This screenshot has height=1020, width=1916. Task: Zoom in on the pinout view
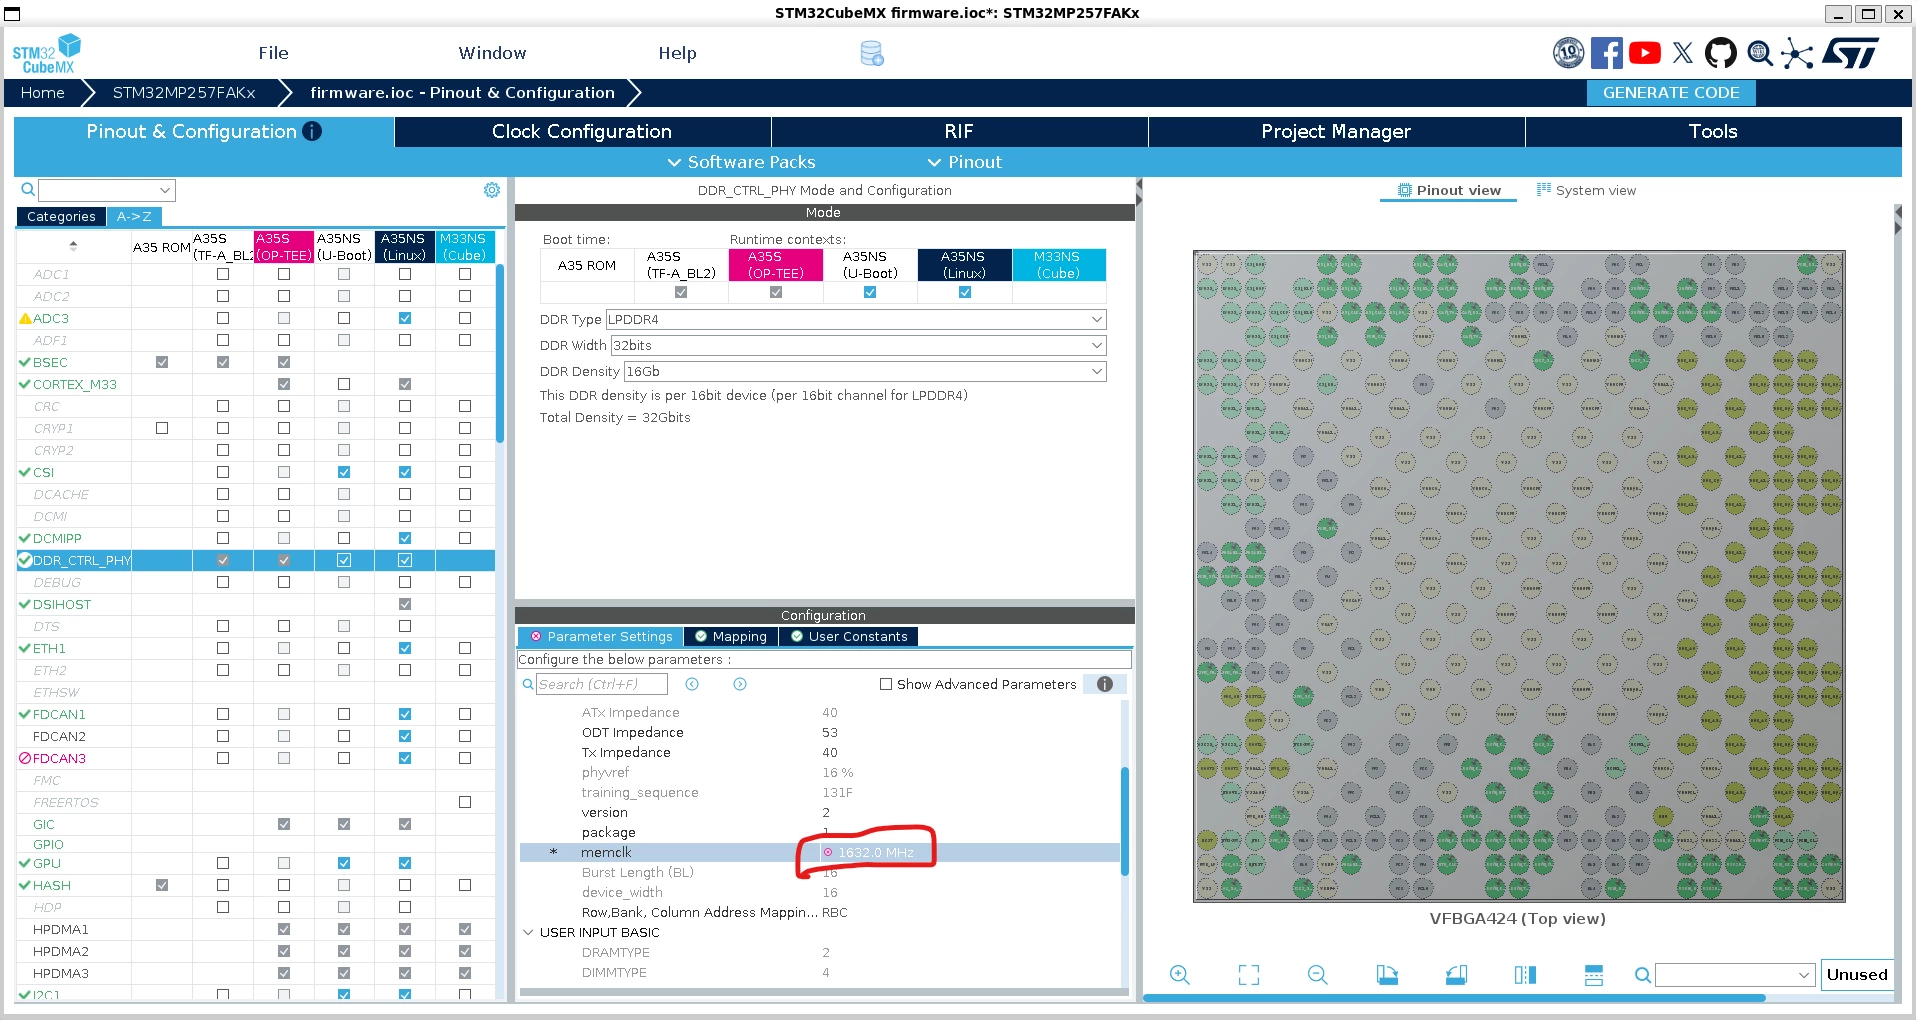[x=1180, y=975]
